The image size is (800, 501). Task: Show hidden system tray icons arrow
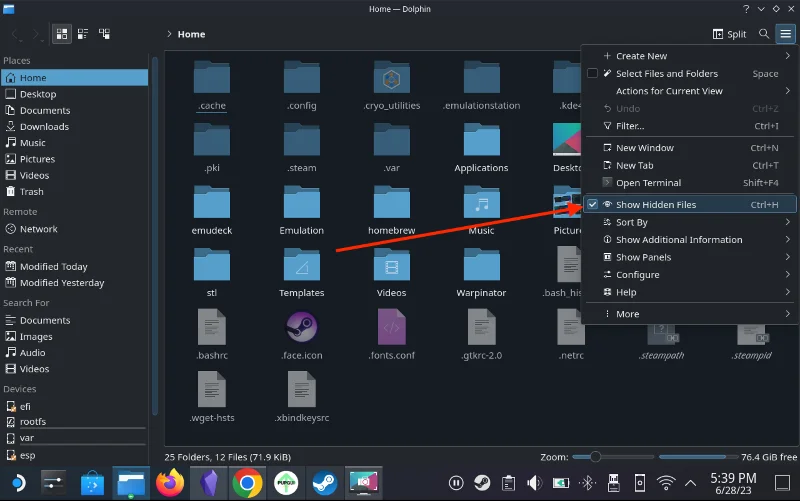[x=690, y=483]
